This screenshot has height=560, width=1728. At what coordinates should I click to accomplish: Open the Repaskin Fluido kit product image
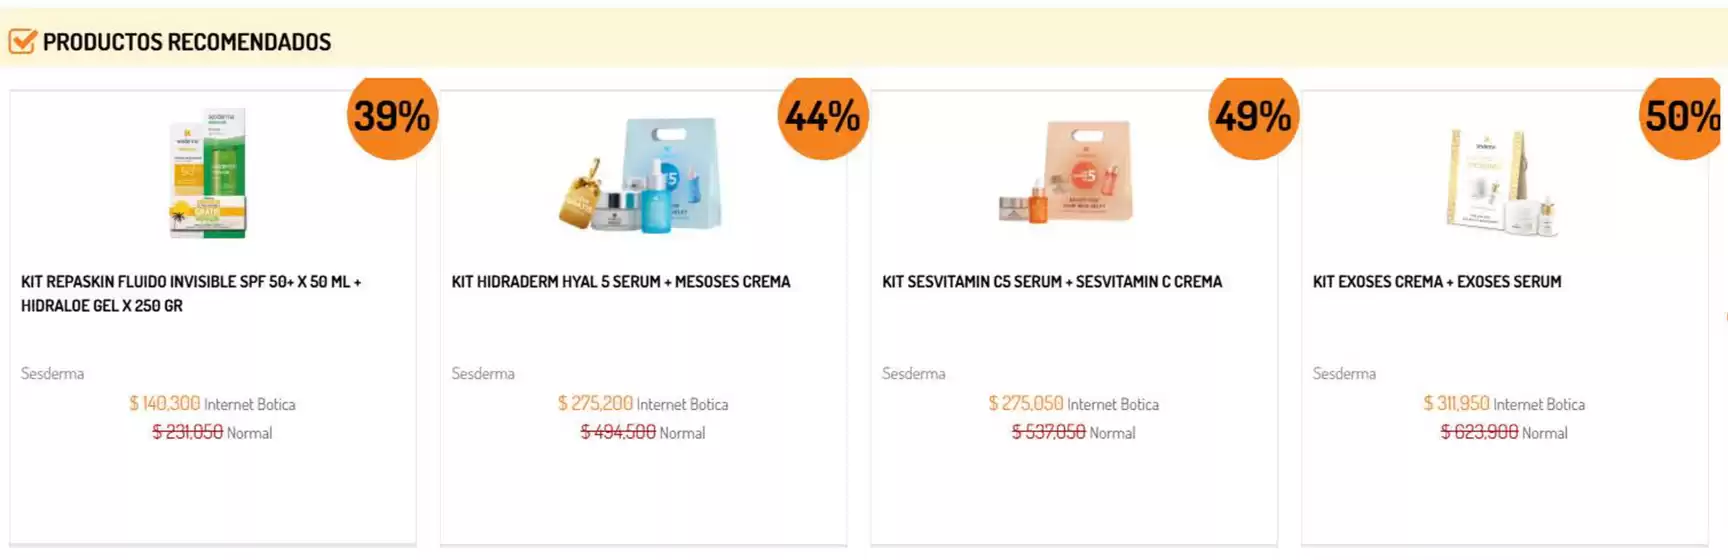pyautogui.click(x=208, y=173)
